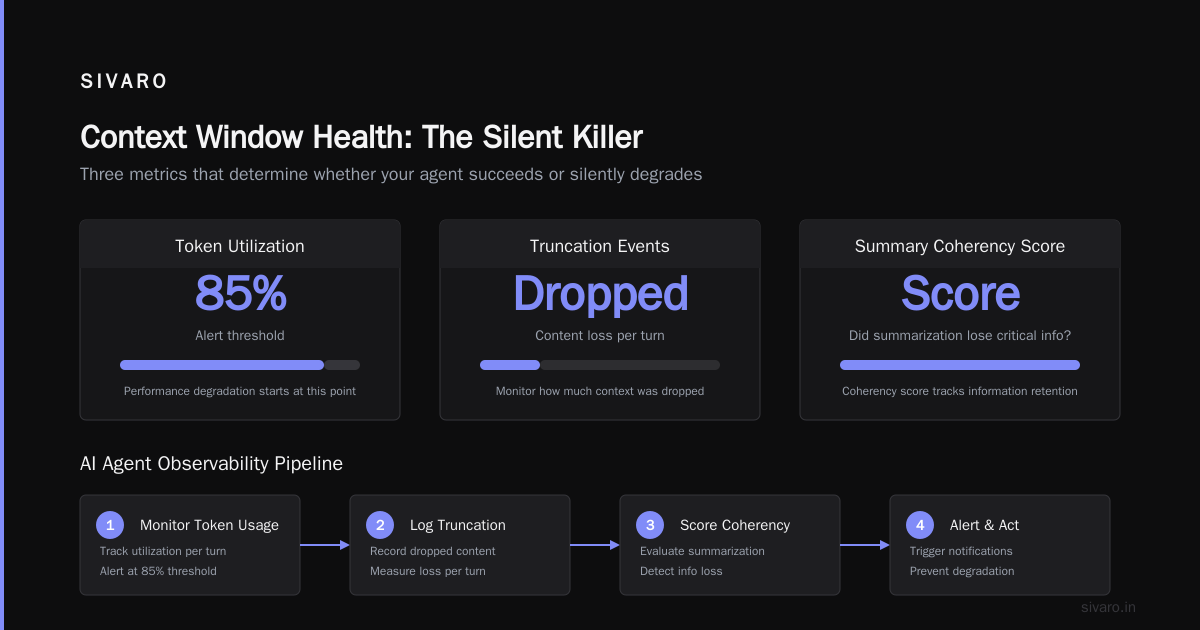This screenshot has height=630, width=1200.
Task: Click the Alert & Act step title
Action: (984, 525)
